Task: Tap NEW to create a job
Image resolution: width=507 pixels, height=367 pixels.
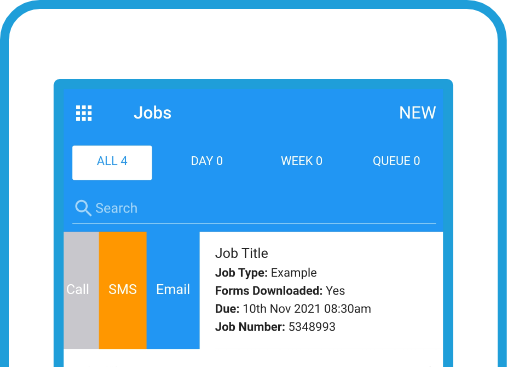Action: pyautogui.click(x=417, y=113)
